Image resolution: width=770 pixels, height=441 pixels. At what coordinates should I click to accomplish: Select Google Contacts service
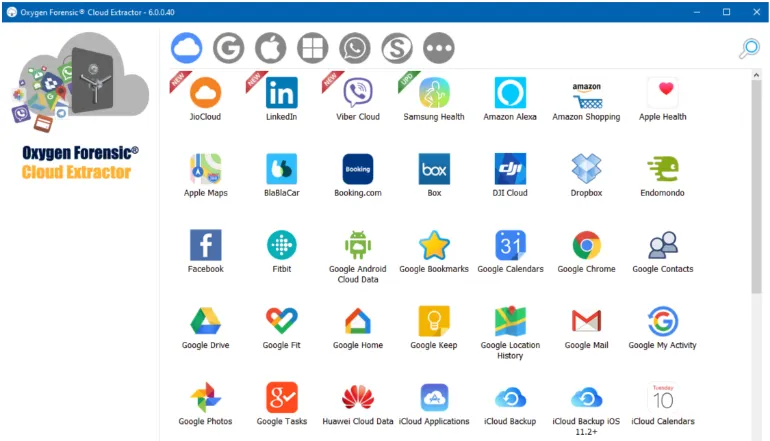(x=663, y=251)
